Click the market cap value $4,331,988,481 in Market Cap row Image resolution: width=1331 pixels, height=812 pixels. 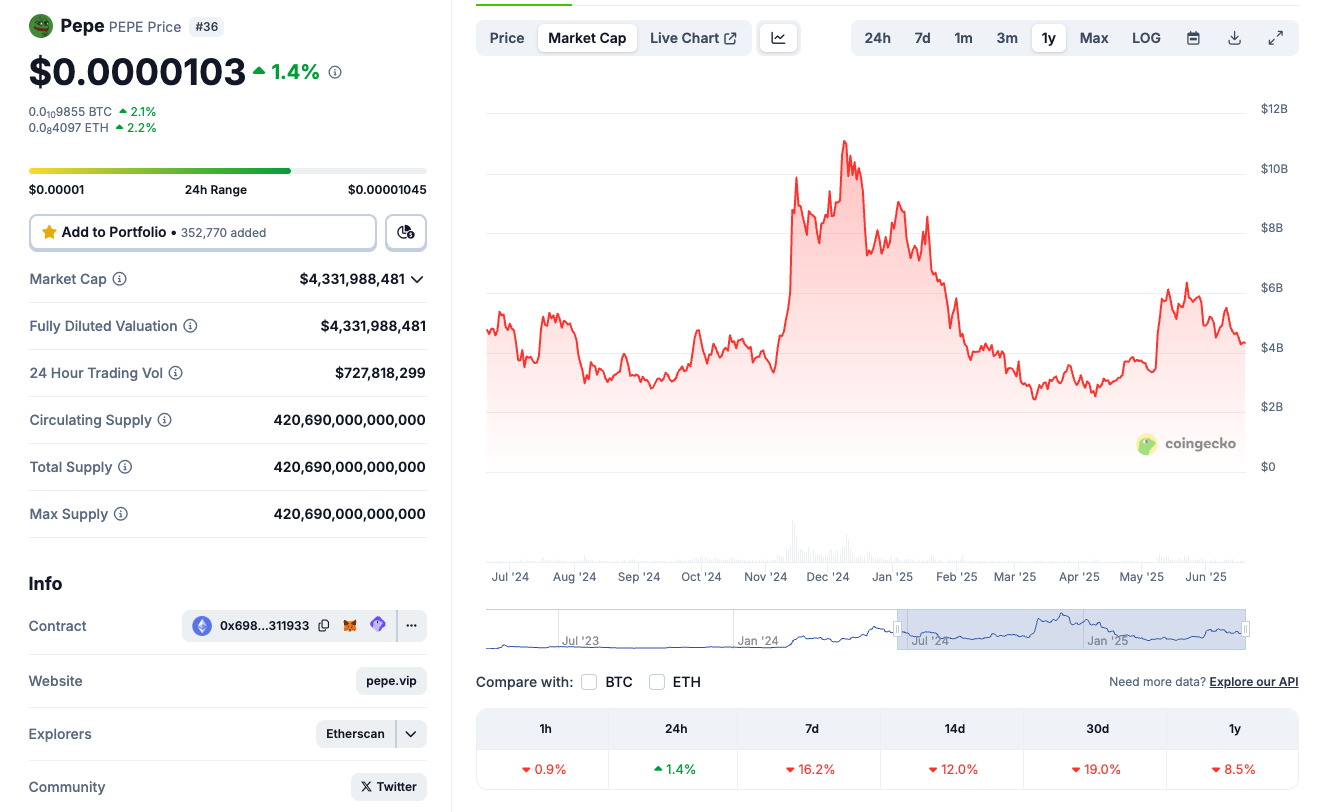point(352,279)
